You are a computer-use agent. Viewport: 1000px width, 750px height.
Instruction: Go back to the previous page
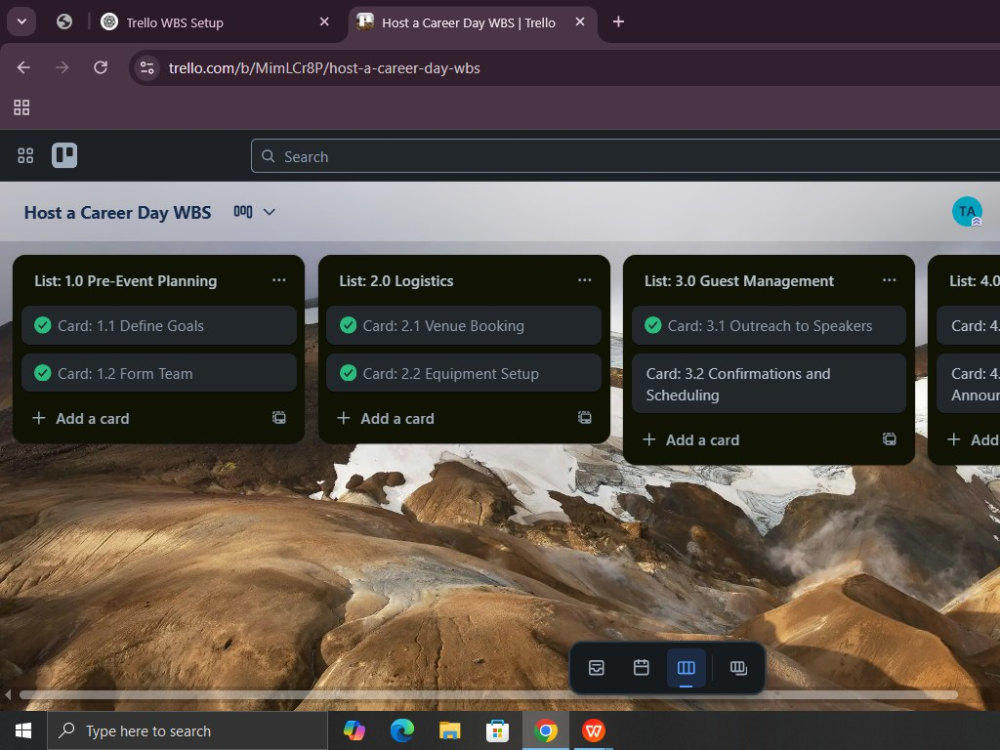(x=24, y=68)
